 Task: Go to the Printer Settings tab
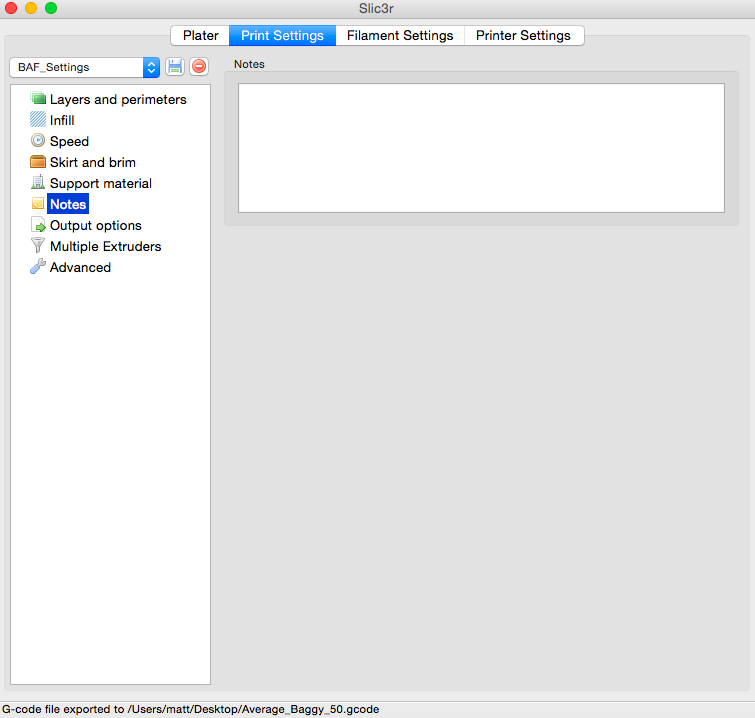pos(523,35)
